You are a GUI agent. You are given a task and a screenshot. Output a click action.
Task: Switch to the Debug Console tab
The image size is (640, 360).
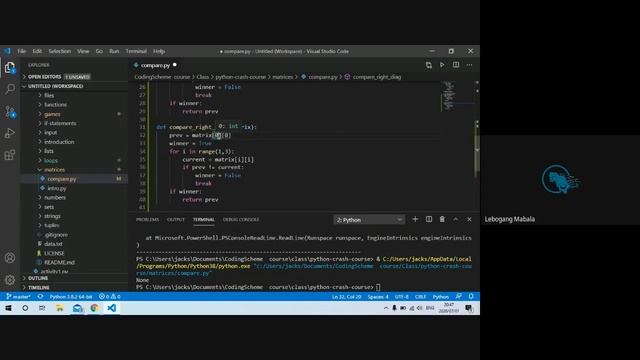point(241,220)
